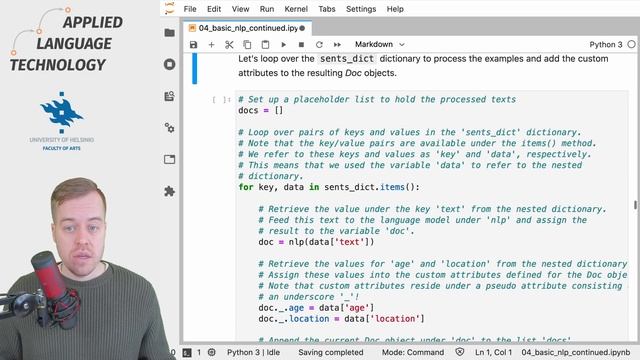Screen dimensions: 640x360
Task: Paste cell from clipboard
Action: coord(265,44)
